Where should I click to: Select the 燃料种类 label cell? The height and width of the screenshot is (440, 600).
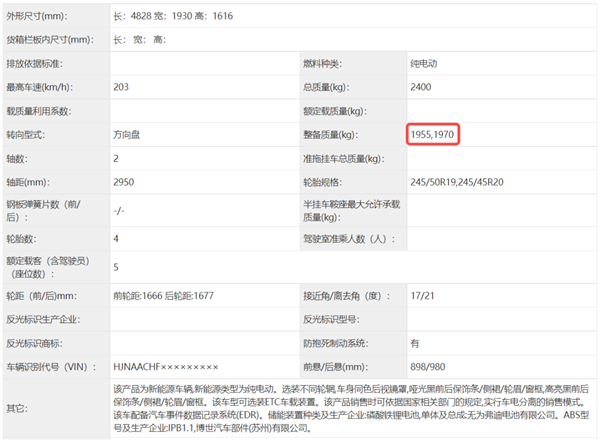tap(325, 64)
